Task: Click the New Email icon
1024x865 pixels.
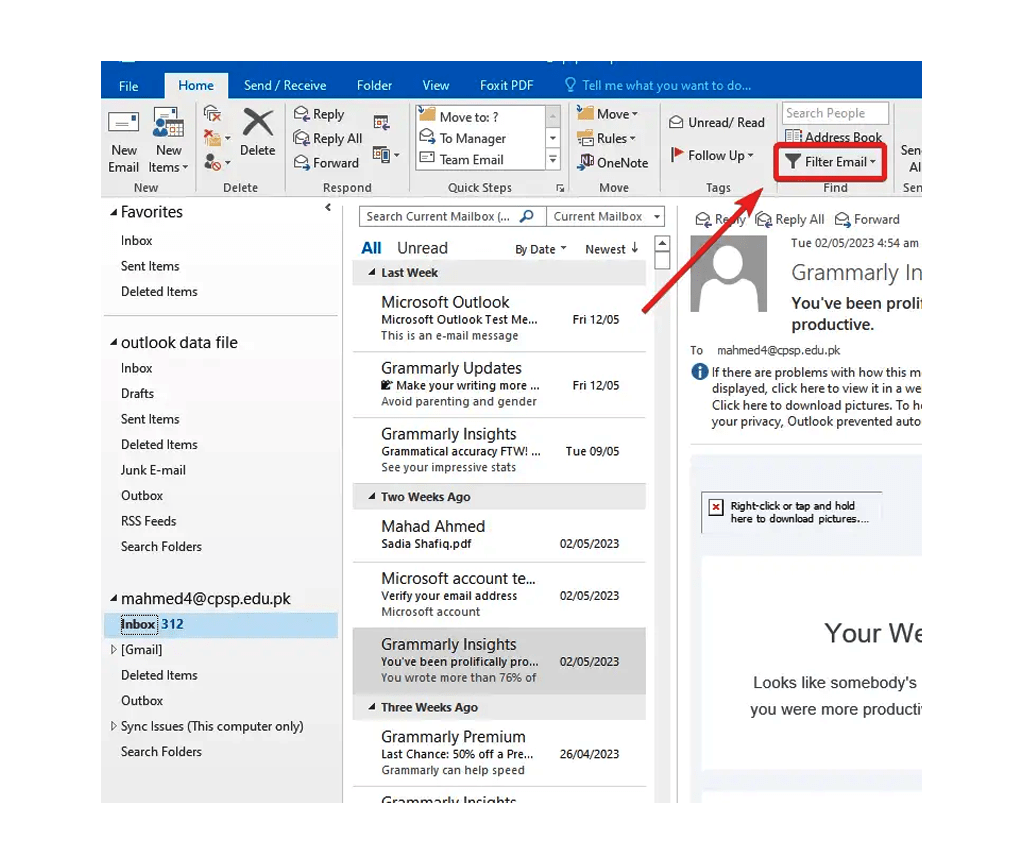Action: (123, 124)
